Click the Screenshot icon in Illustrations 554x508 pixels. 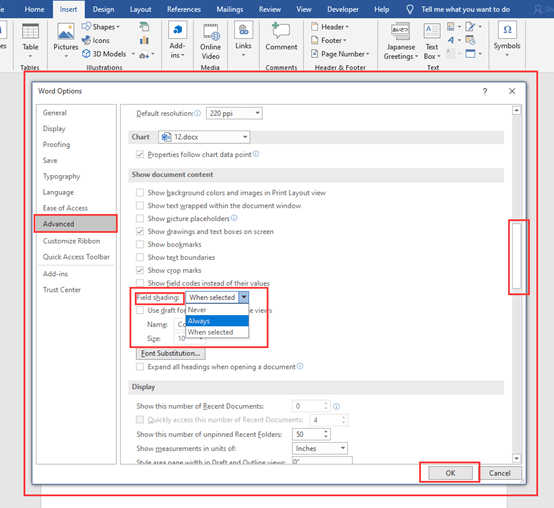coord(144,54)
